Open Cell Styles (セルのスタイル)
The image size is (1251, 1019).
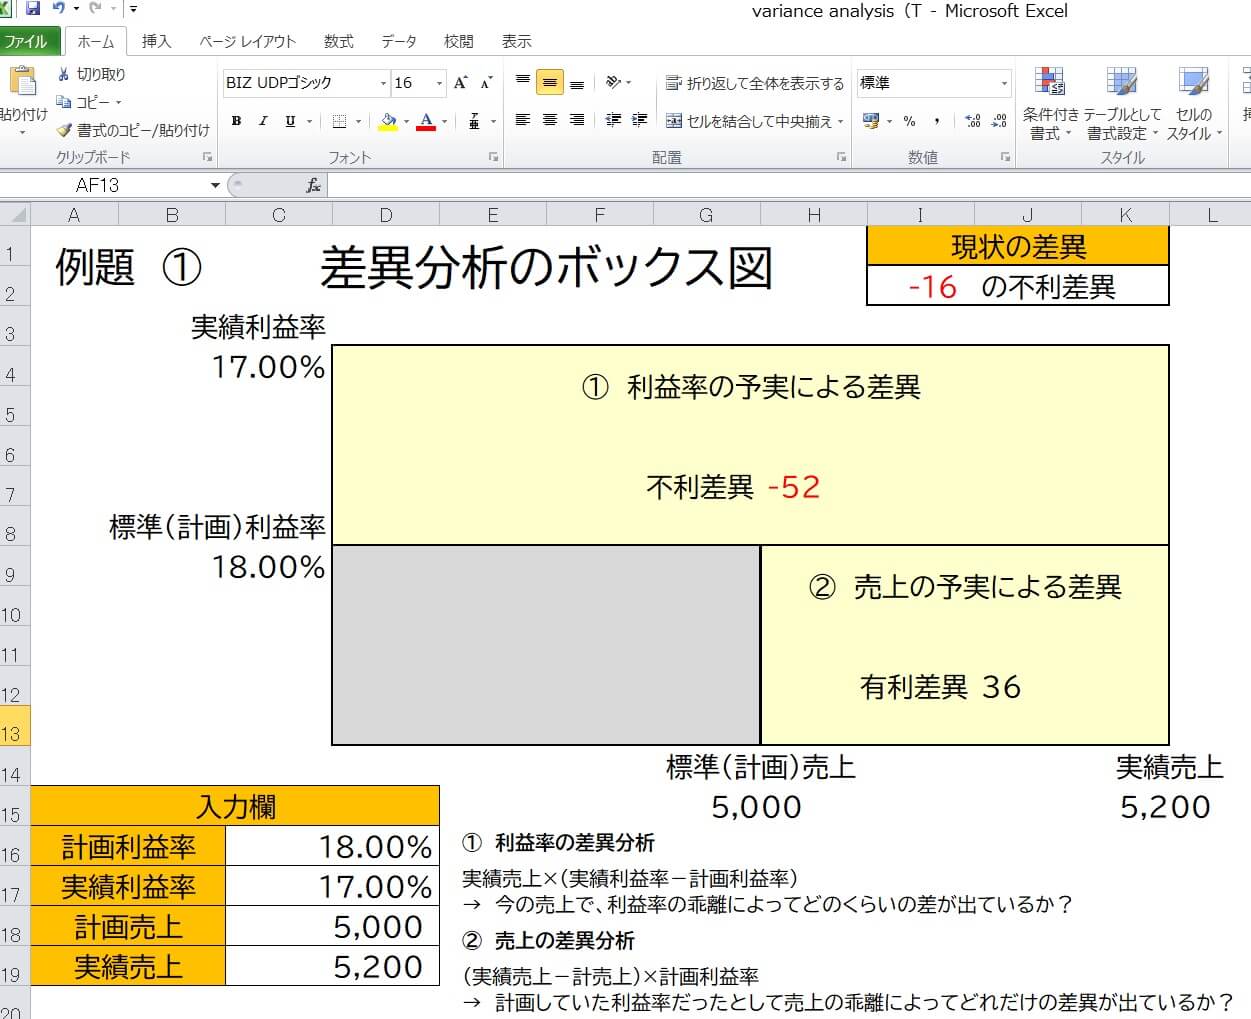click(1194, 104)
